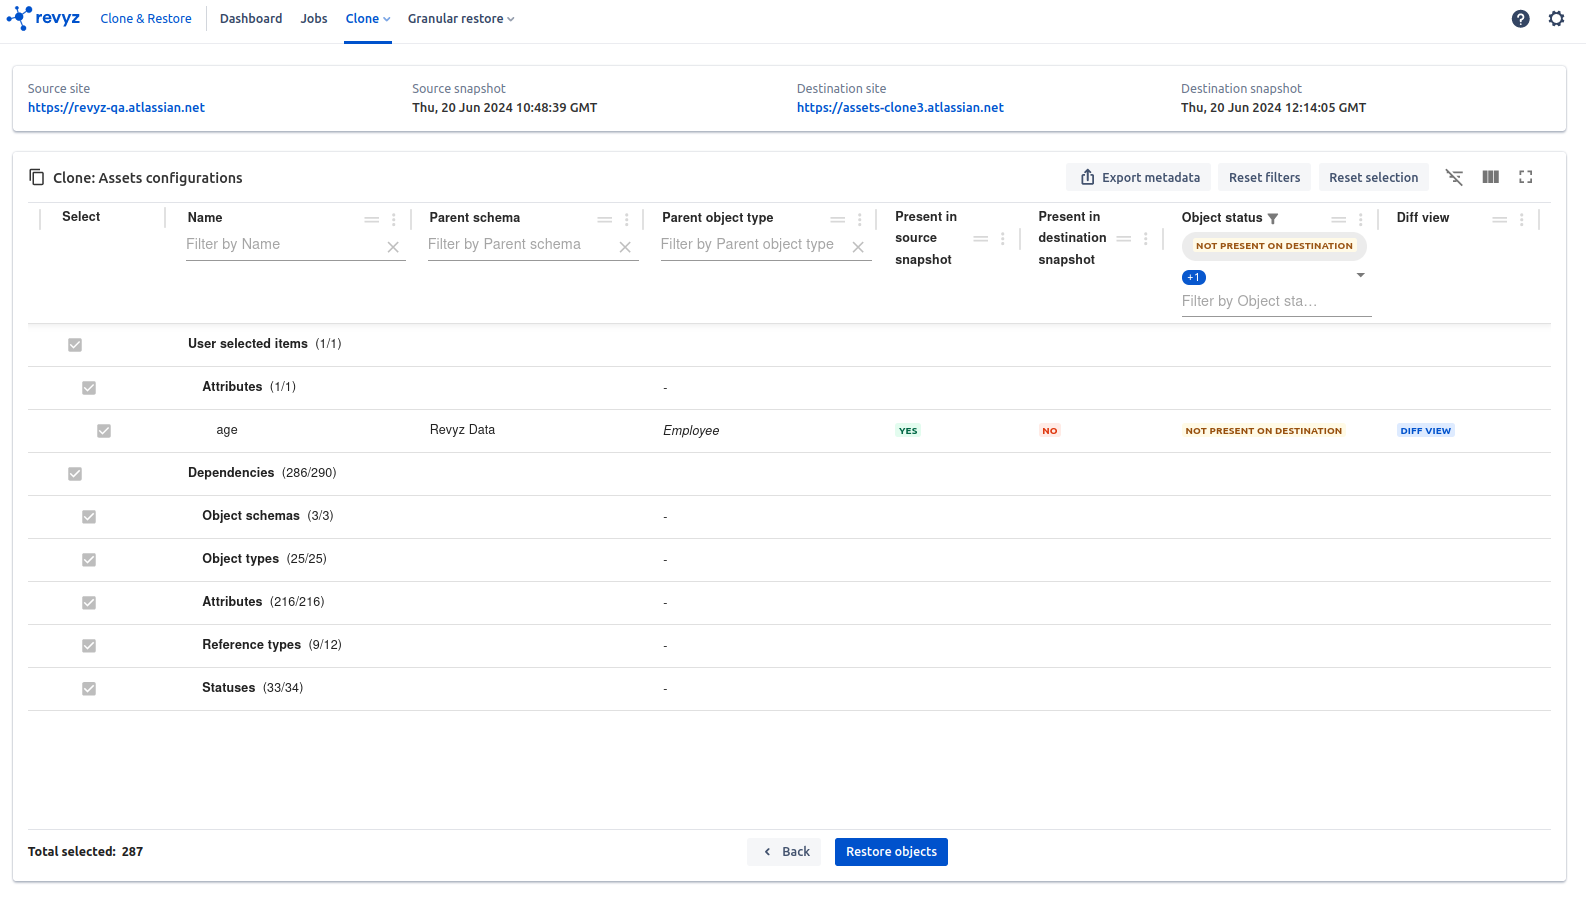Open Present in destination snapshot column menu
Screen dimensions: 1586x898
(1146, 239)
